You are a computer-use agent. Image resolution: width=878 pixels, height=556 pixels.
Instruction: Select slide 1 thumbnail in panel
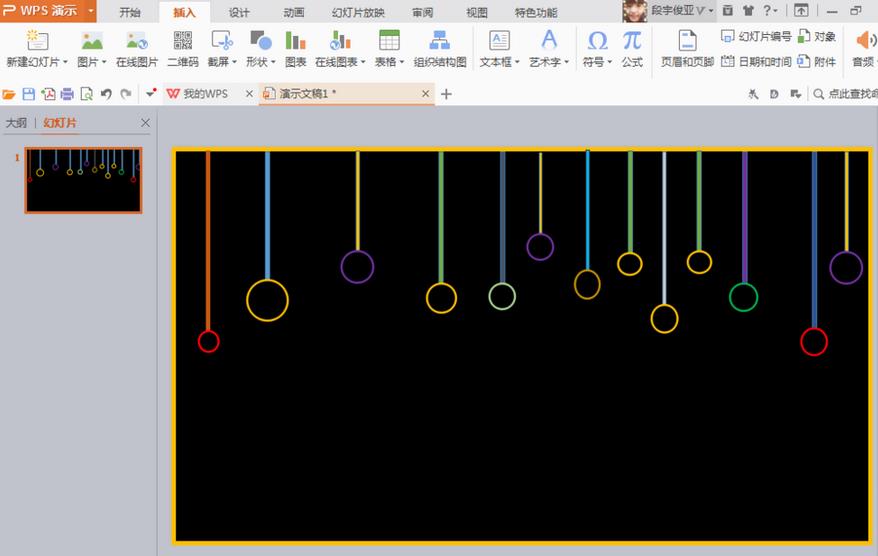[x=83, y=180]
